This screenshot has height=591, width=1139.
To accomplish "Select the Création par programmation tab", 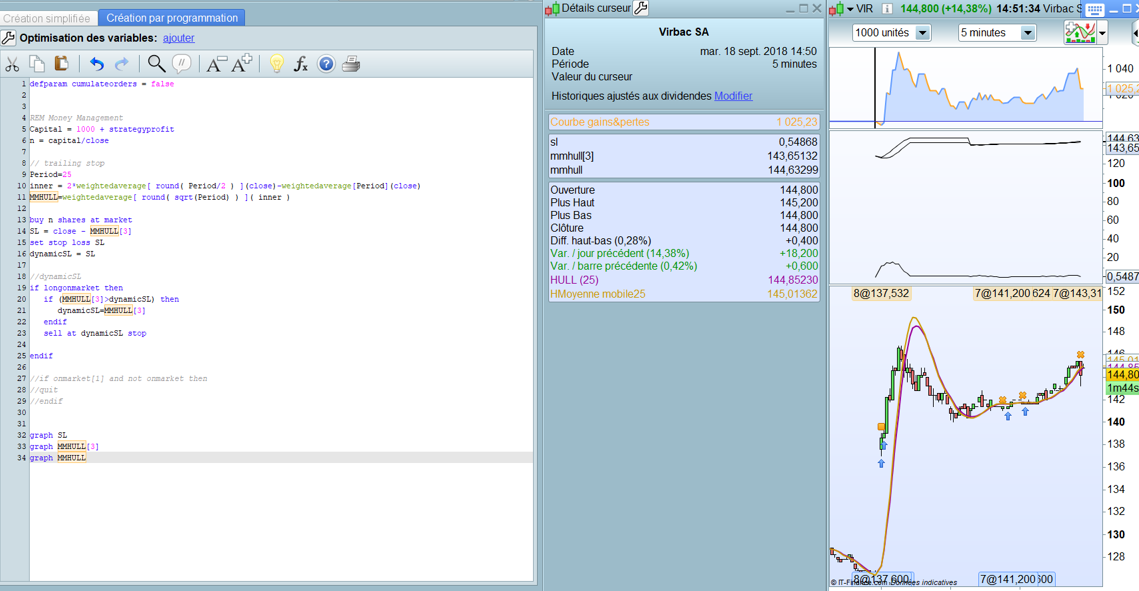I will click(172, 18).
